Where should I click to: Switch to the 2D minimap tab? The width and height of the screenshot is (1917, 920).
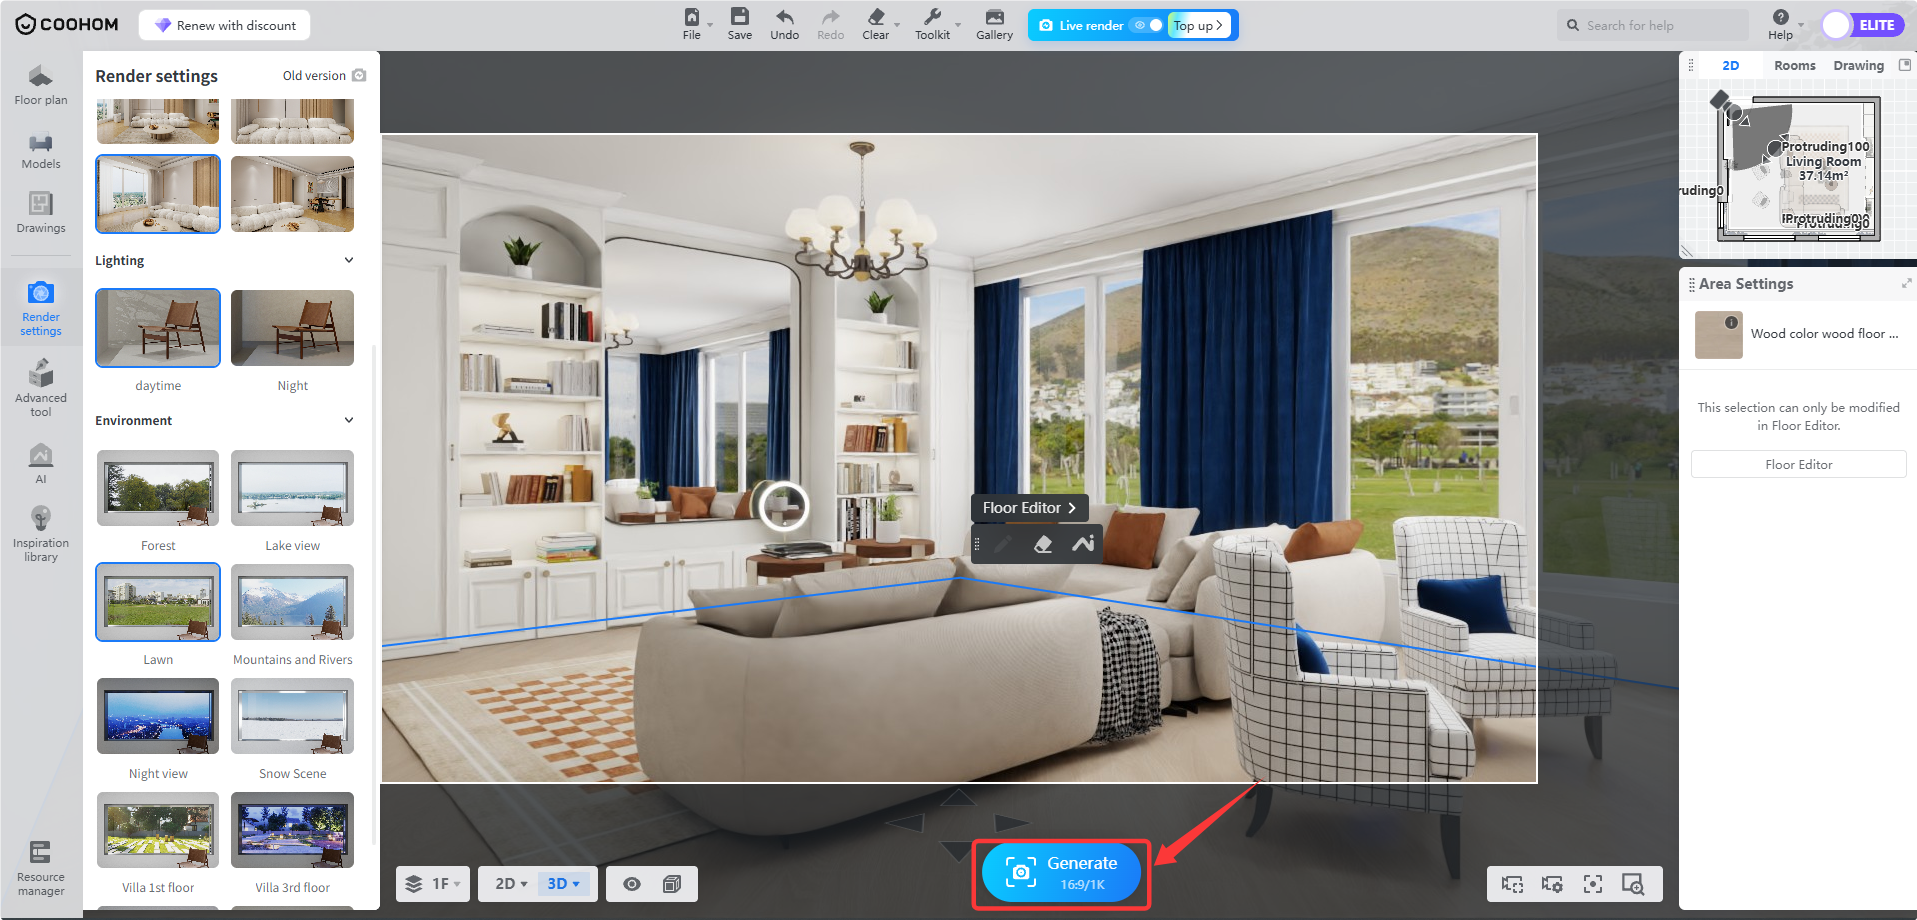click(x=1731, y=65)
